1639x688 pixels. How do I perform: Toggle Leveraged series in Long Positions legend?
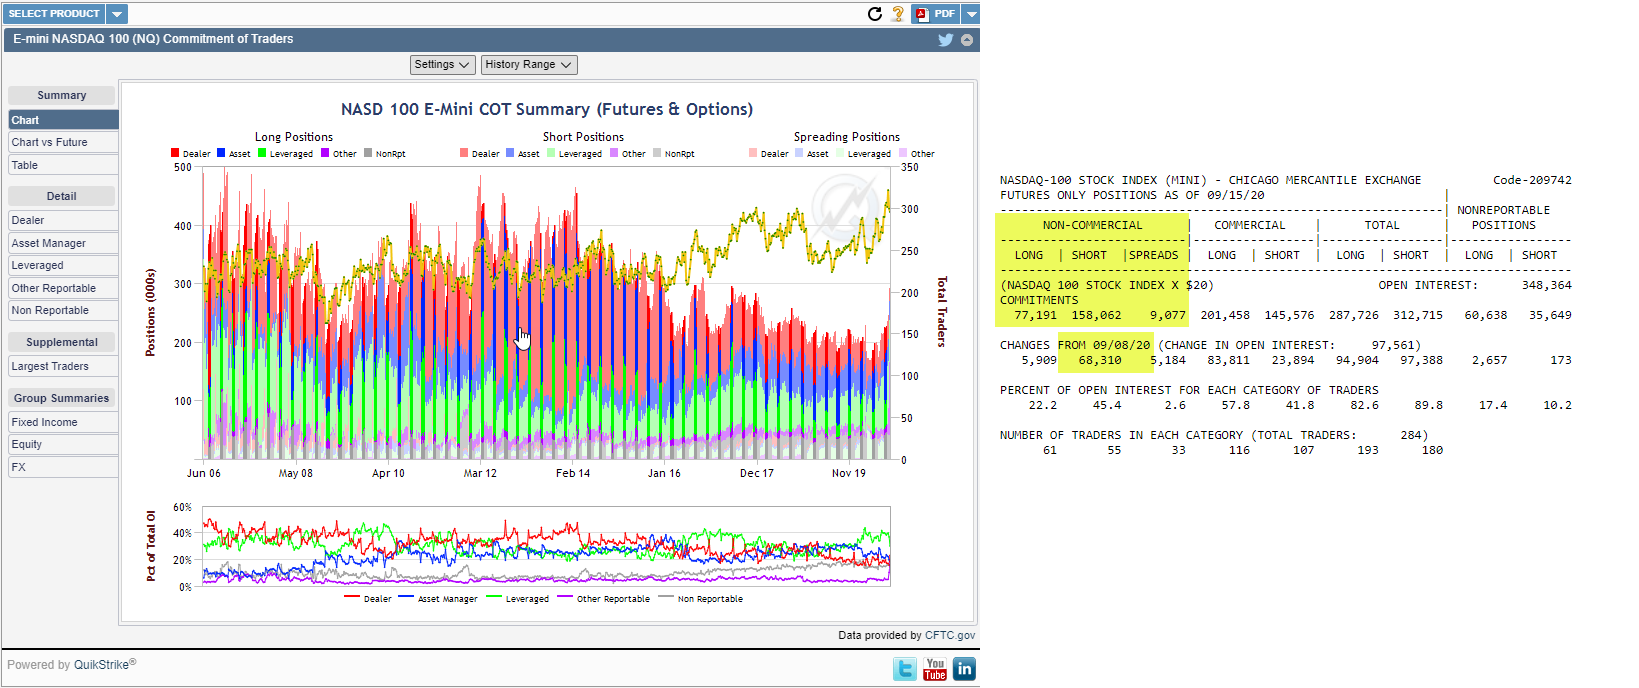[285, 154]
